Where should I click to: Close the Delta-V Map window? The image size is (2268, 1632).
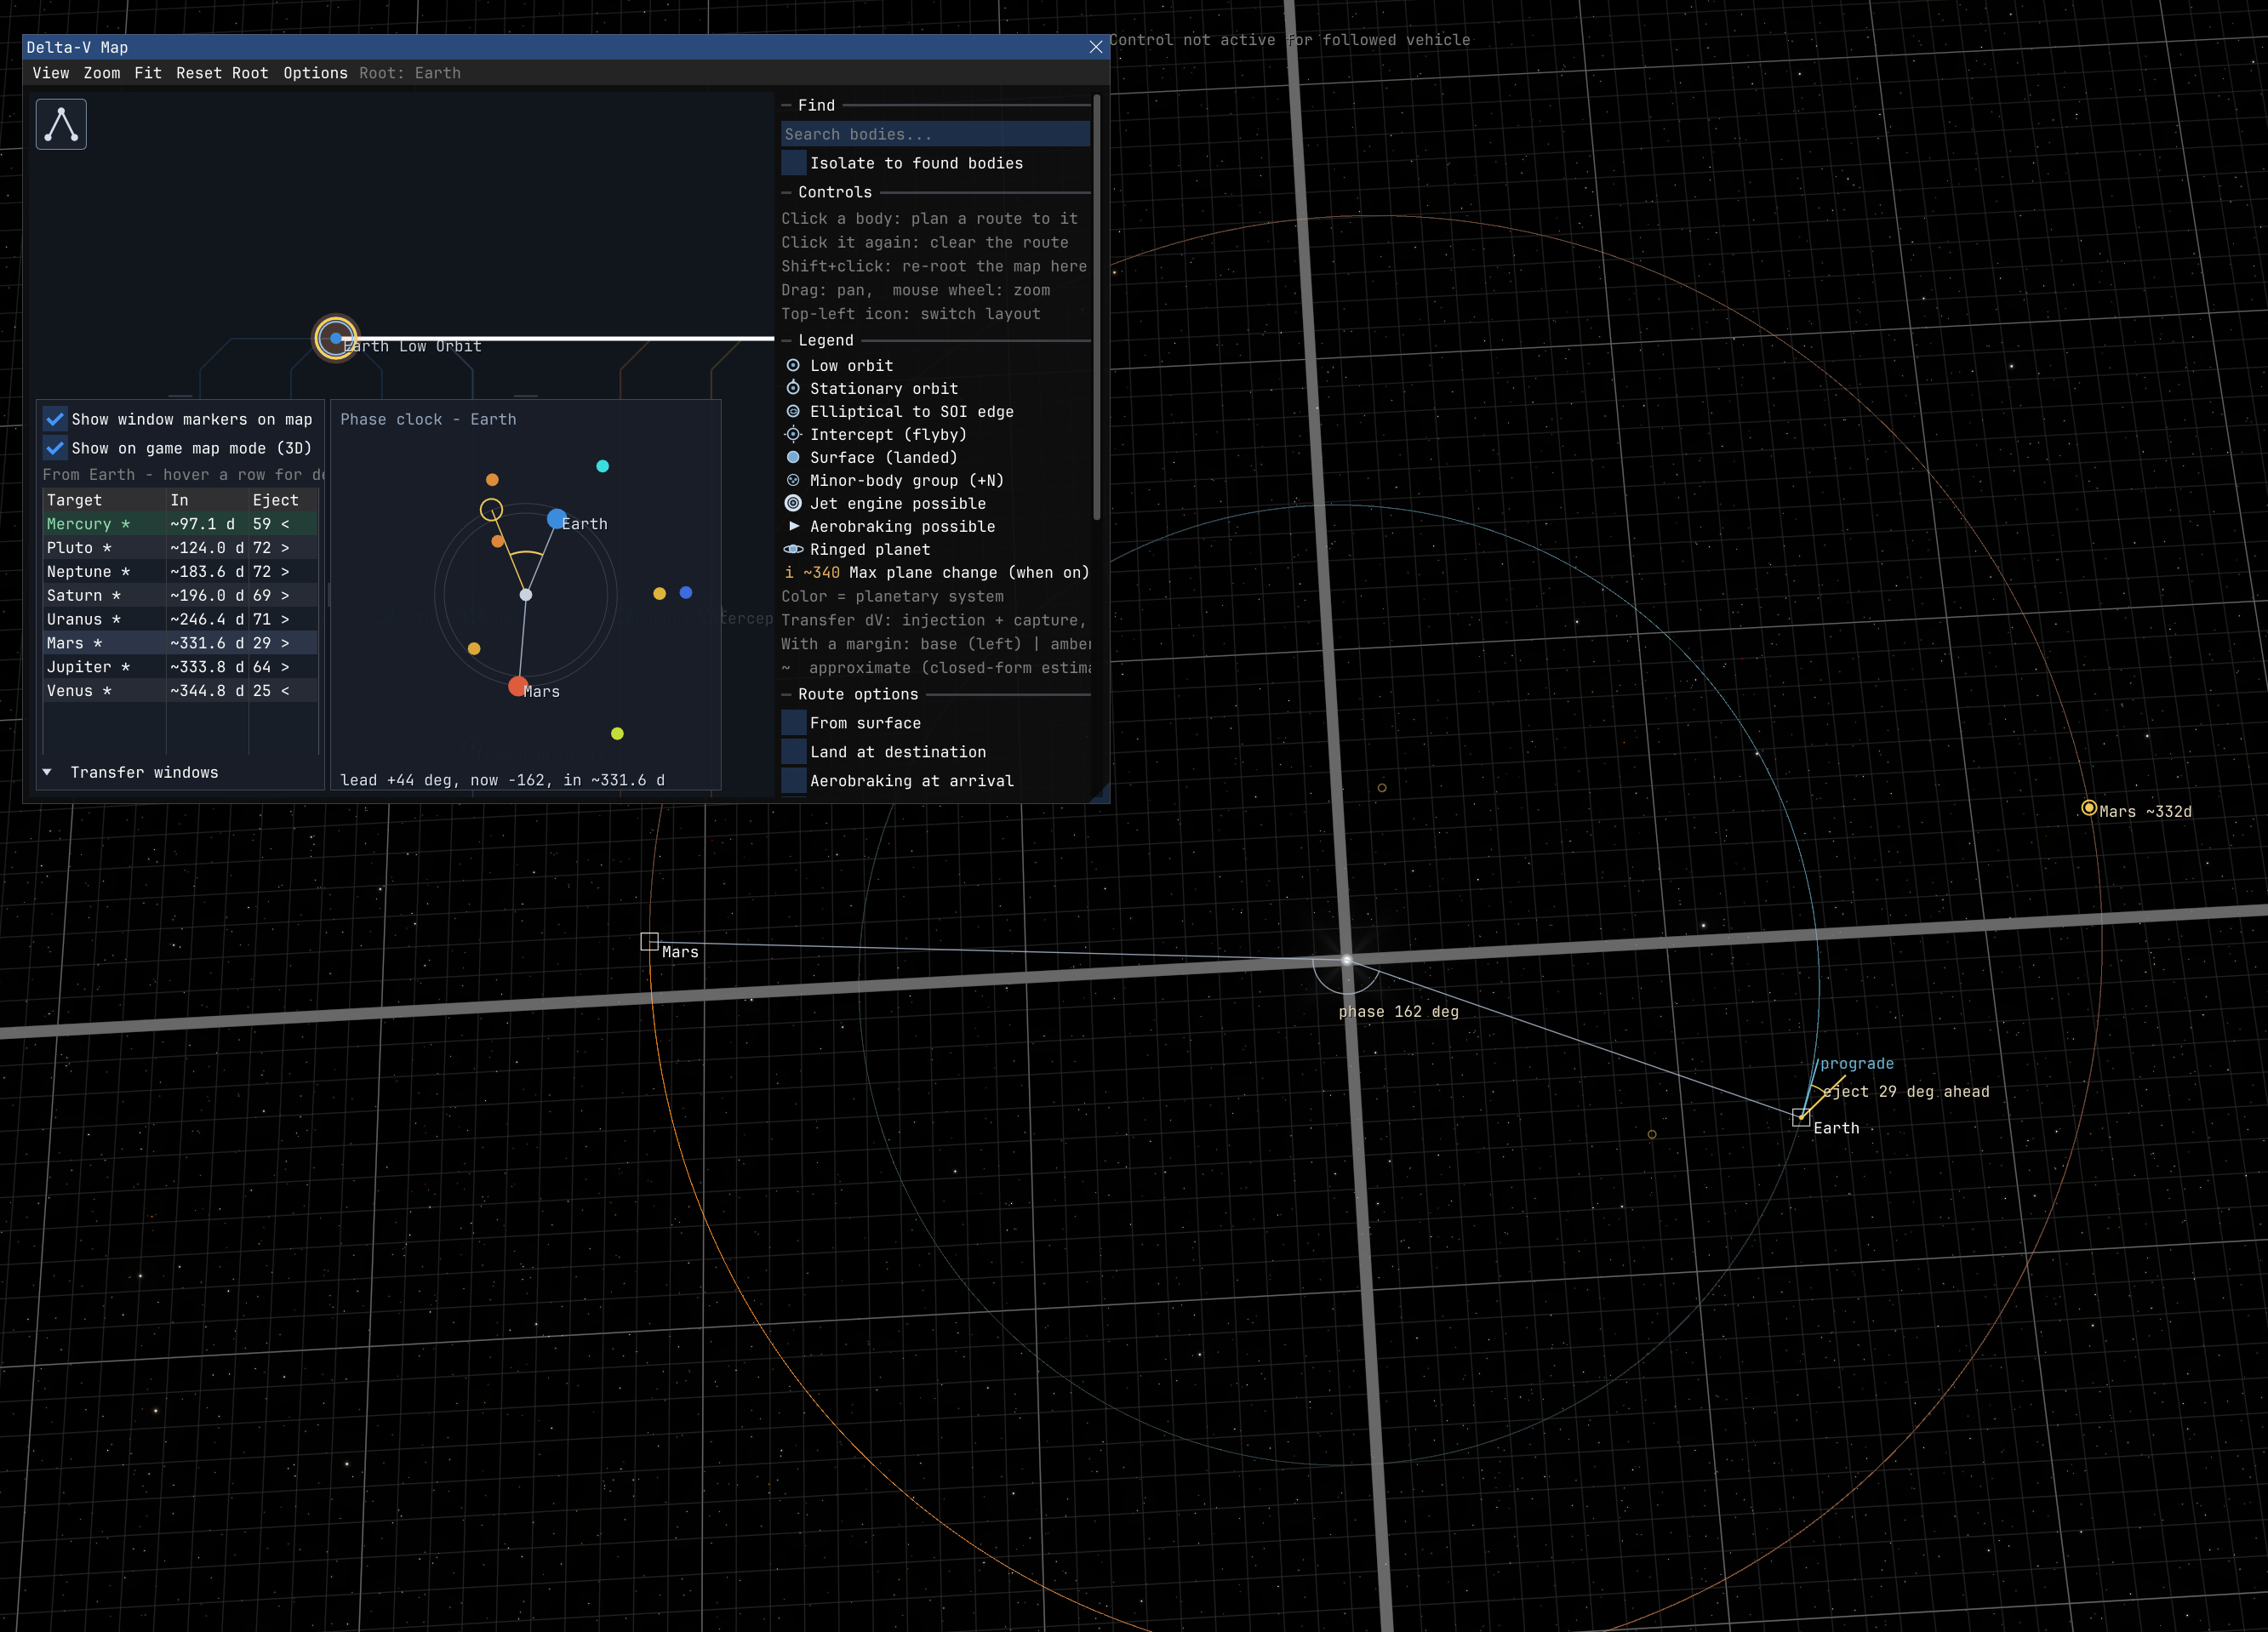pyautogui.click(x=1096, y=47)
